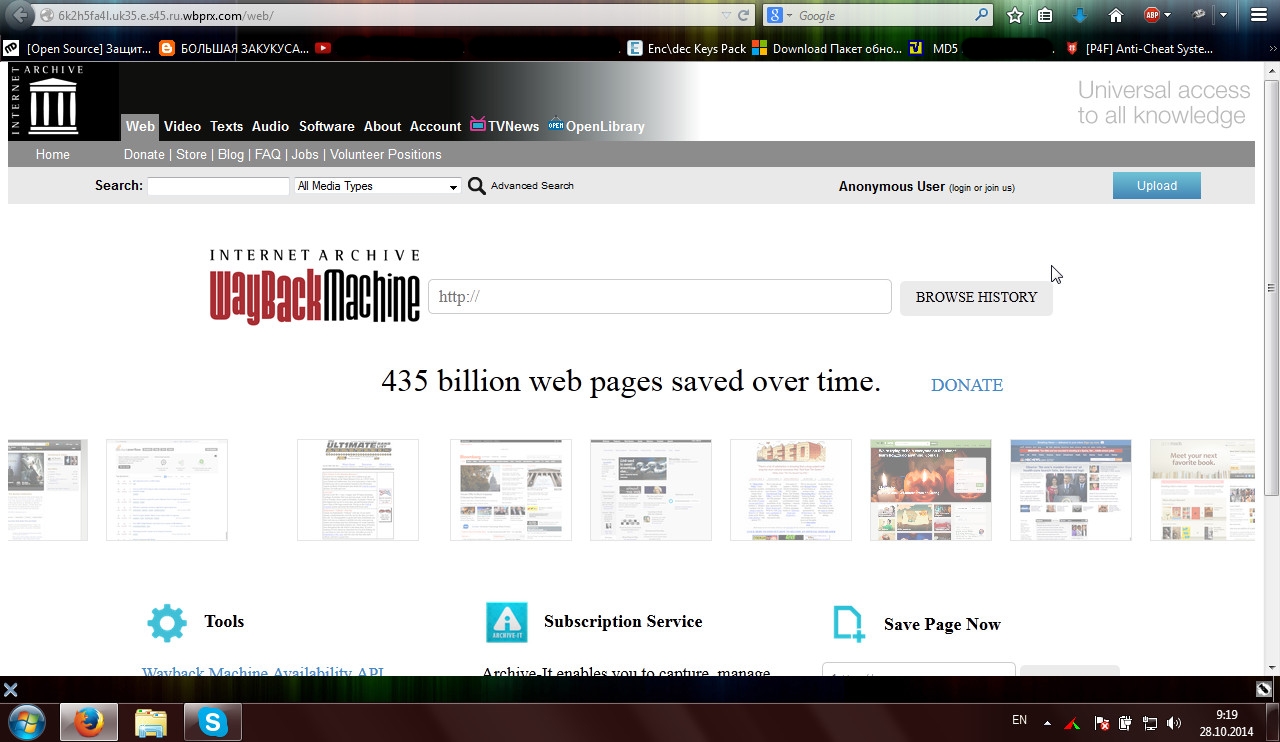1280x742 pixels.
Task: Select the Software tab
Action: click(327, 126)
